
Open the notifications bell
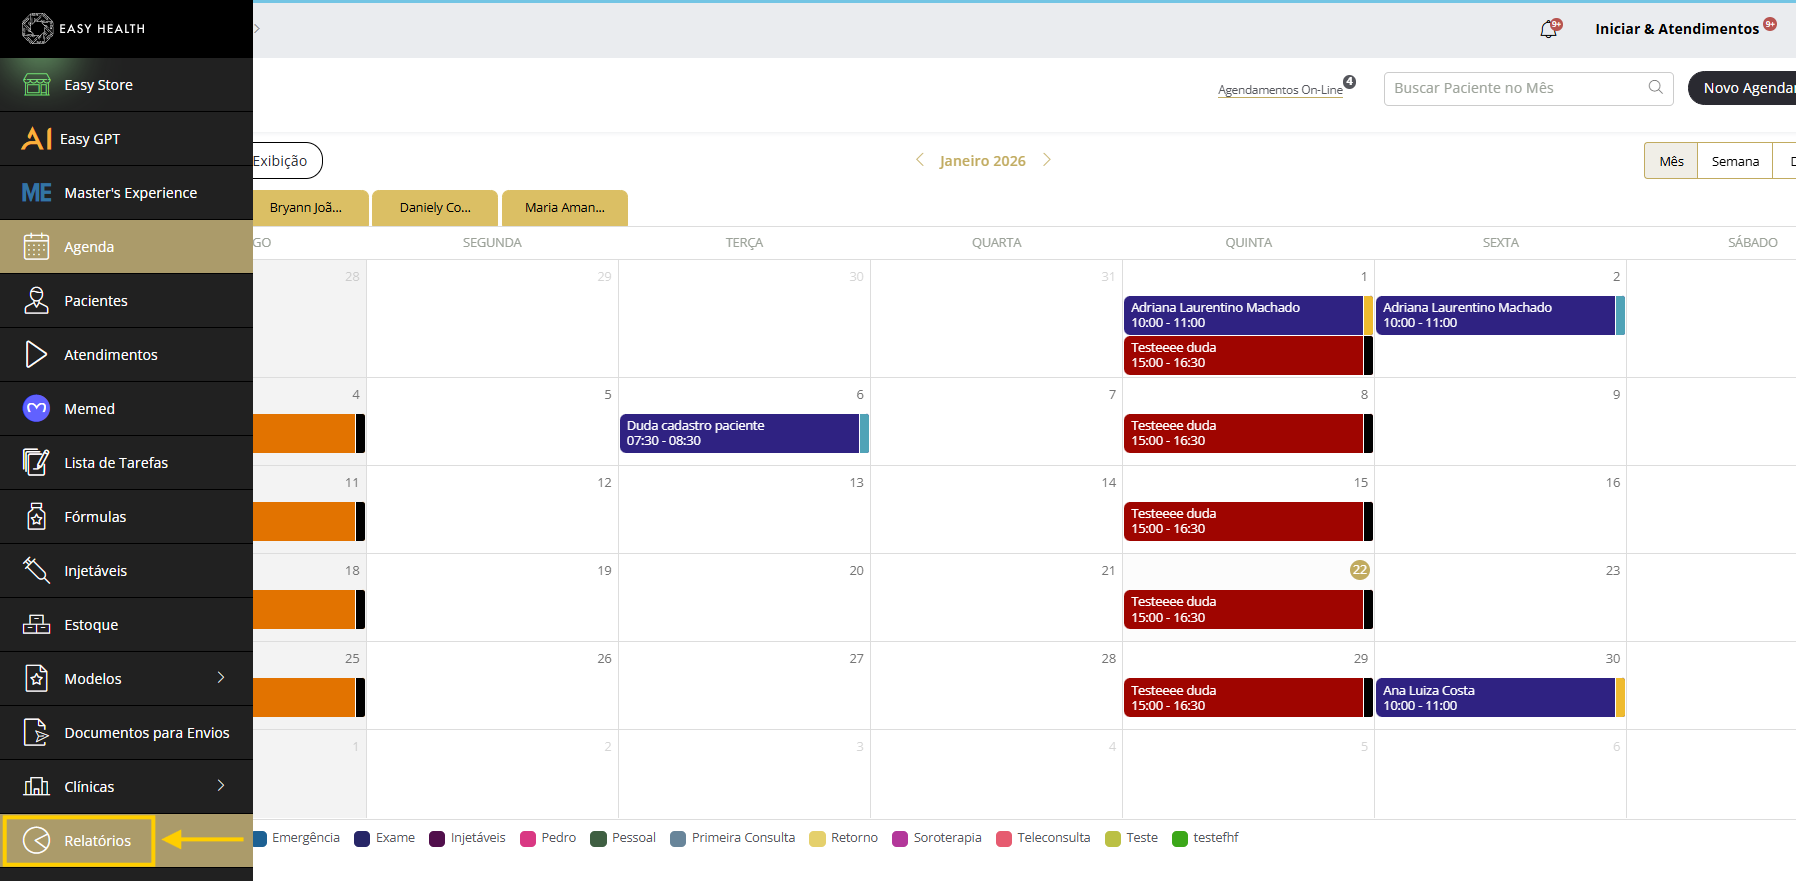click(1548, 29)
